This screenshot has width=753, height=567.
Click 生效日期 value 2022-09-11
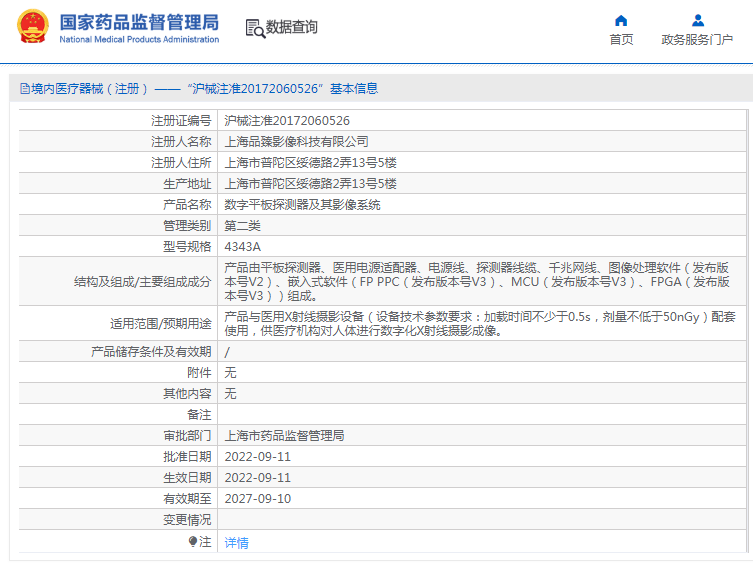coord(257,478)
